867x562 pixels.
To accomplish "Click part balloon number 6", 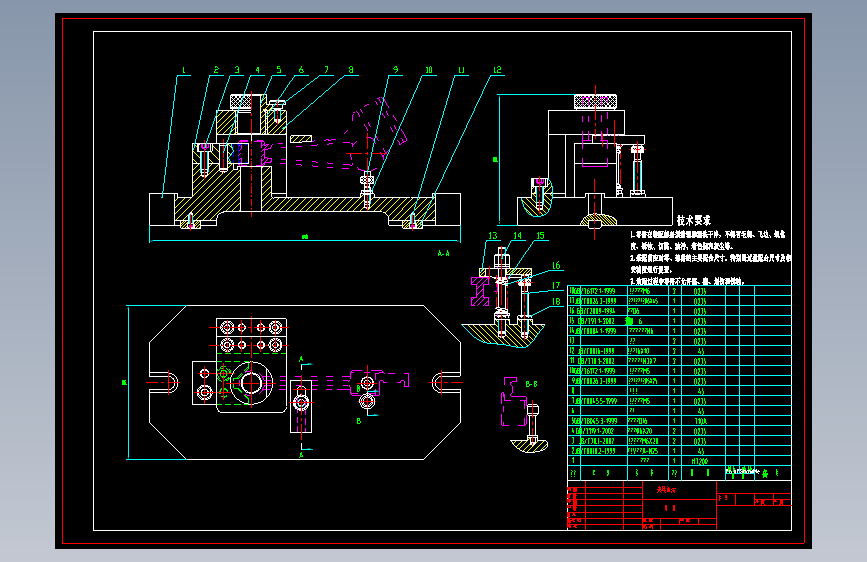I will coord(301,70).
